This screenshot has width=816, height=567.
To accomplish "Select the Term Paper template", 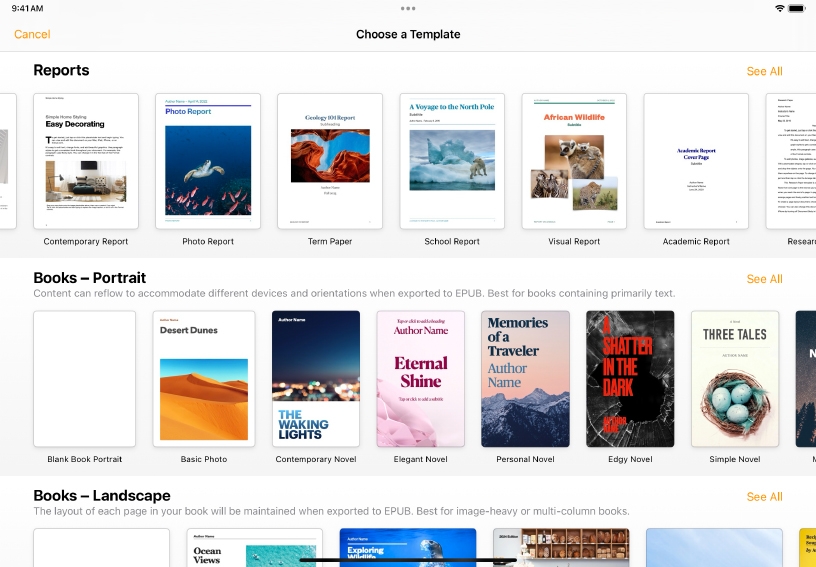I will (x=330, y=161).
